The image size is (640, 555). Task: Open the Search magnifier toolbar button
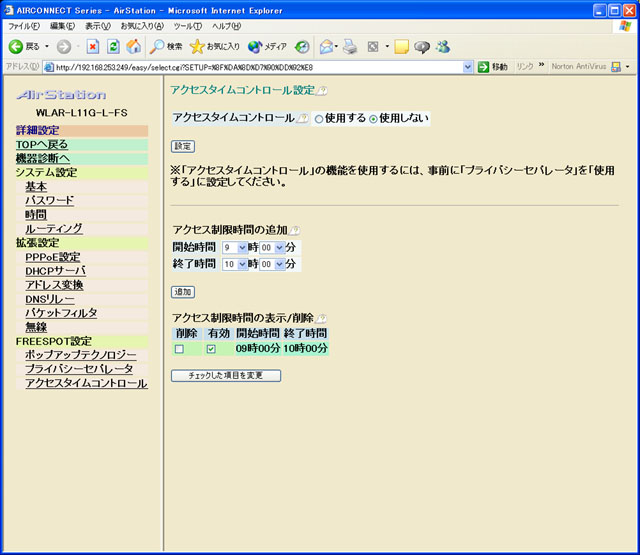click(x=166, y=47)
